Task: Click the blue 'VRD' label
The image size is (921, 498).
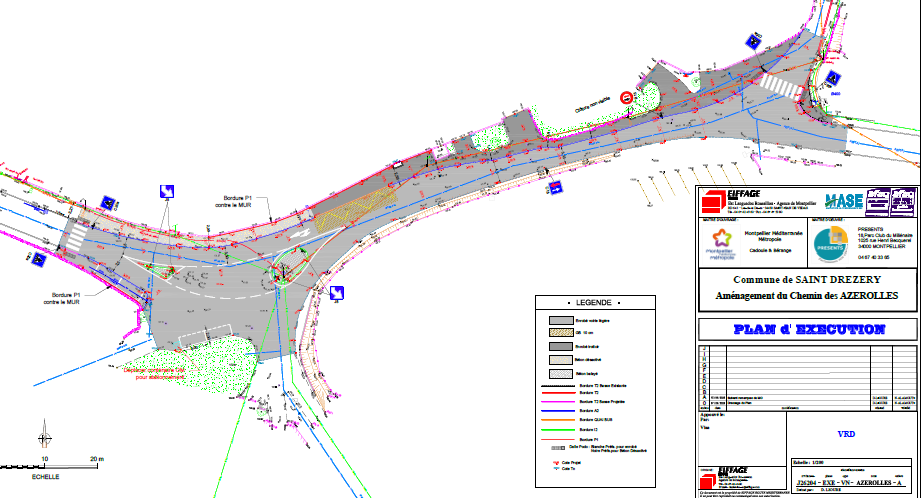Action: tap(846, 434)
